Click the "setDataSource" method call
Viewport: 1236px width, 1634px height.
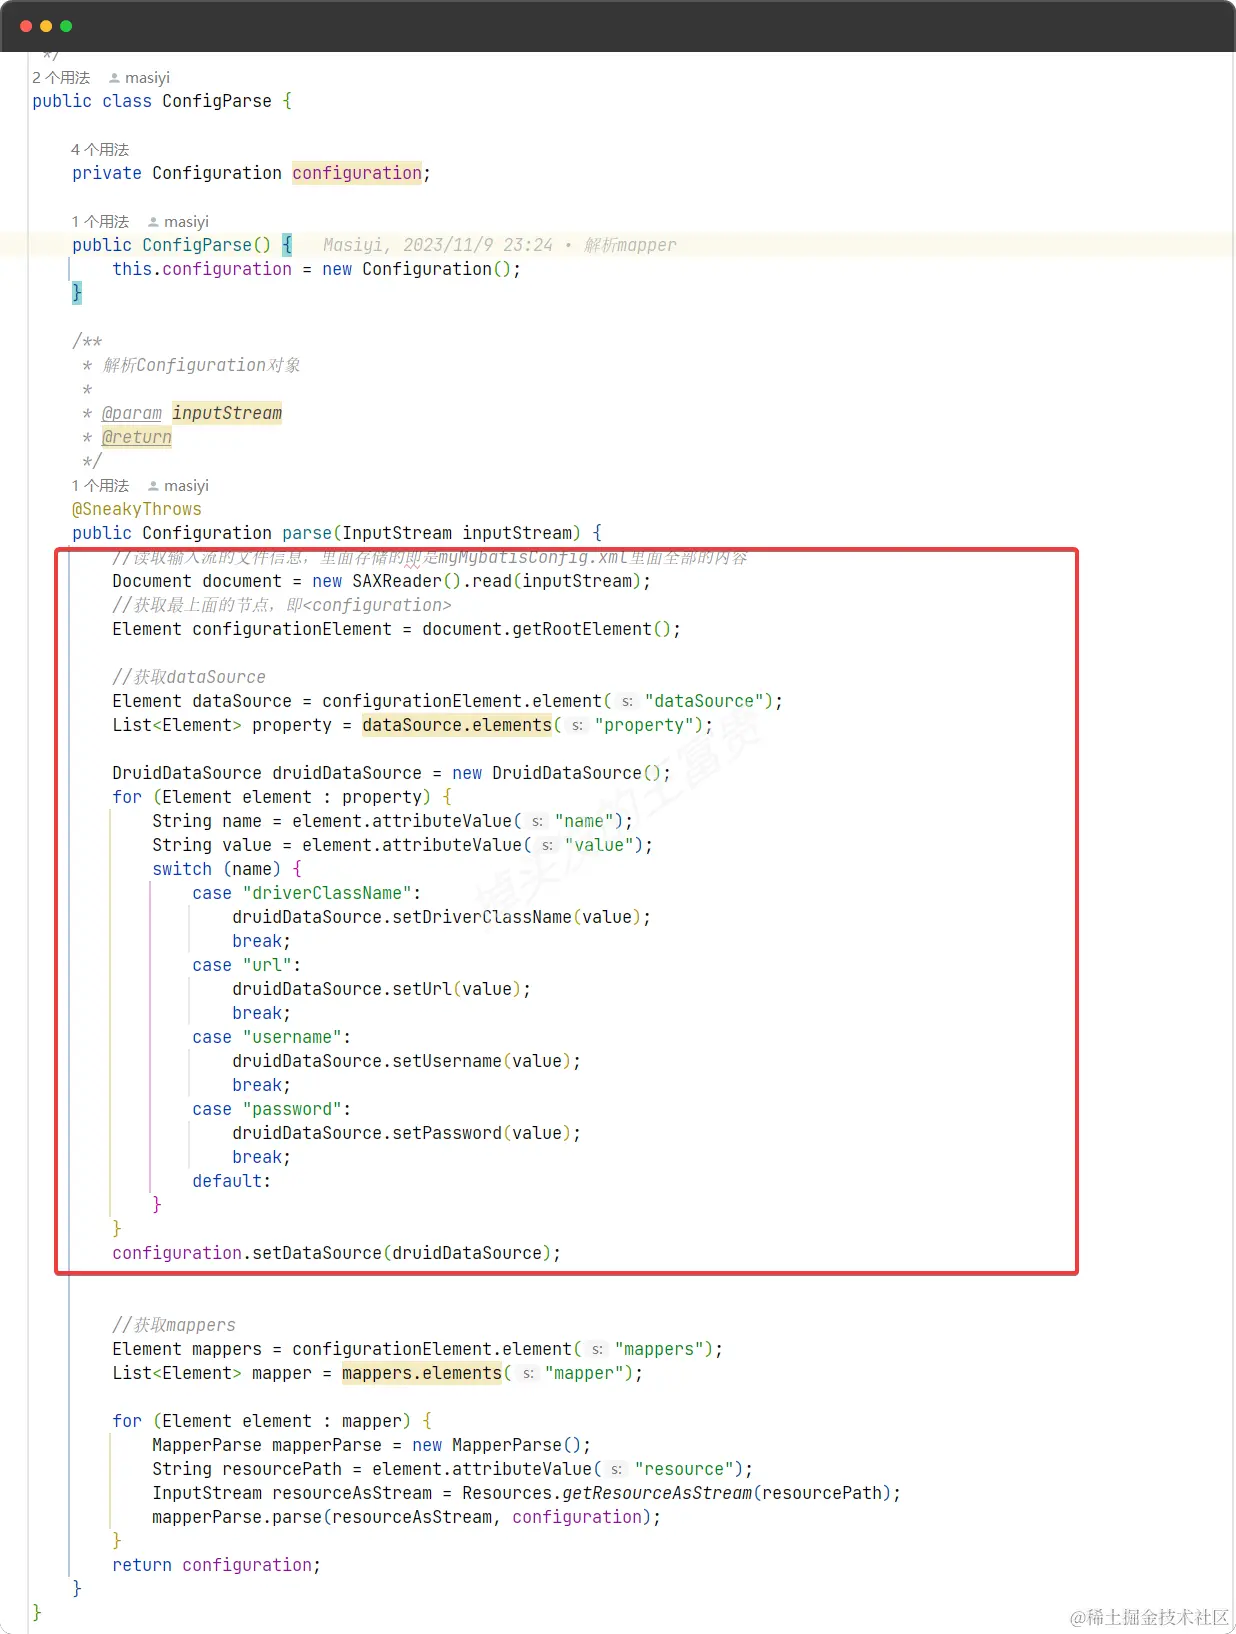(x=317, y=1253)
